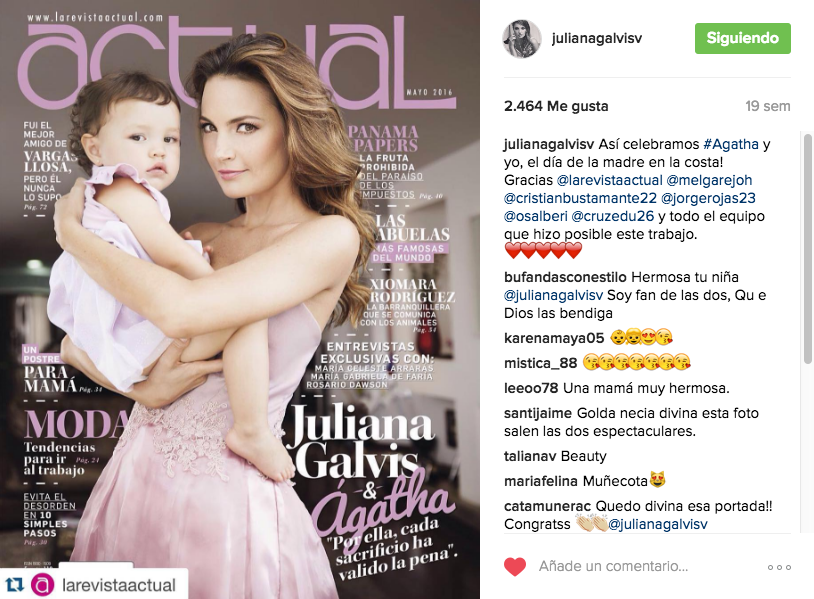Open the #Agatha hashtag link
The image size is (814, 599).
[731, 144]
